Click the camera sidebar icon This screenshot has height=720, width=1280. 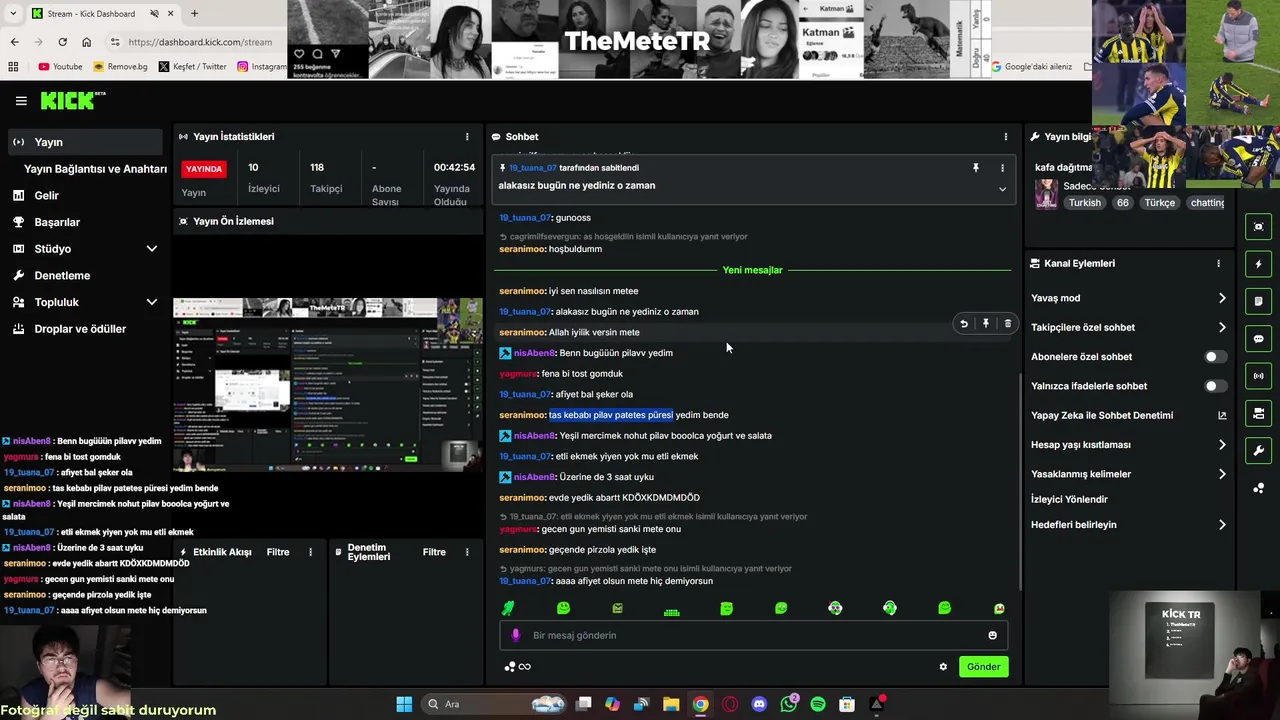[x=1259, y=413]
